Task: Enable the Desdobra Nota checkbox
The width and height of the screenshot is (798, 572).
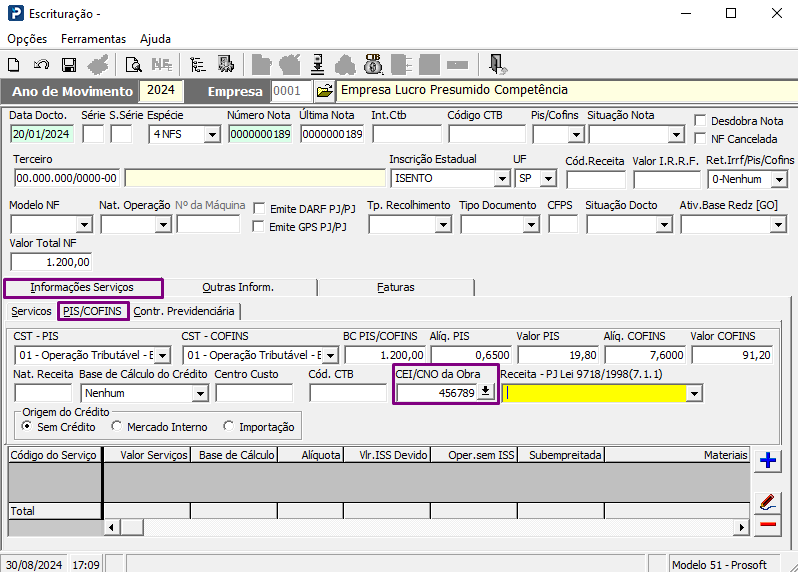Action: coord(700,121)
